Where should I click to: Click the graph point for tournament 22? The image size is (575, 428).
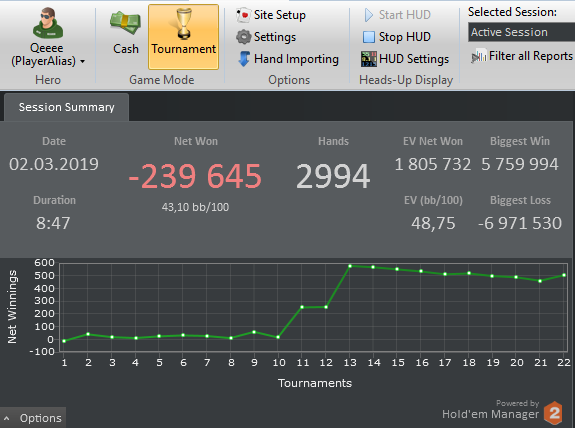564,275
